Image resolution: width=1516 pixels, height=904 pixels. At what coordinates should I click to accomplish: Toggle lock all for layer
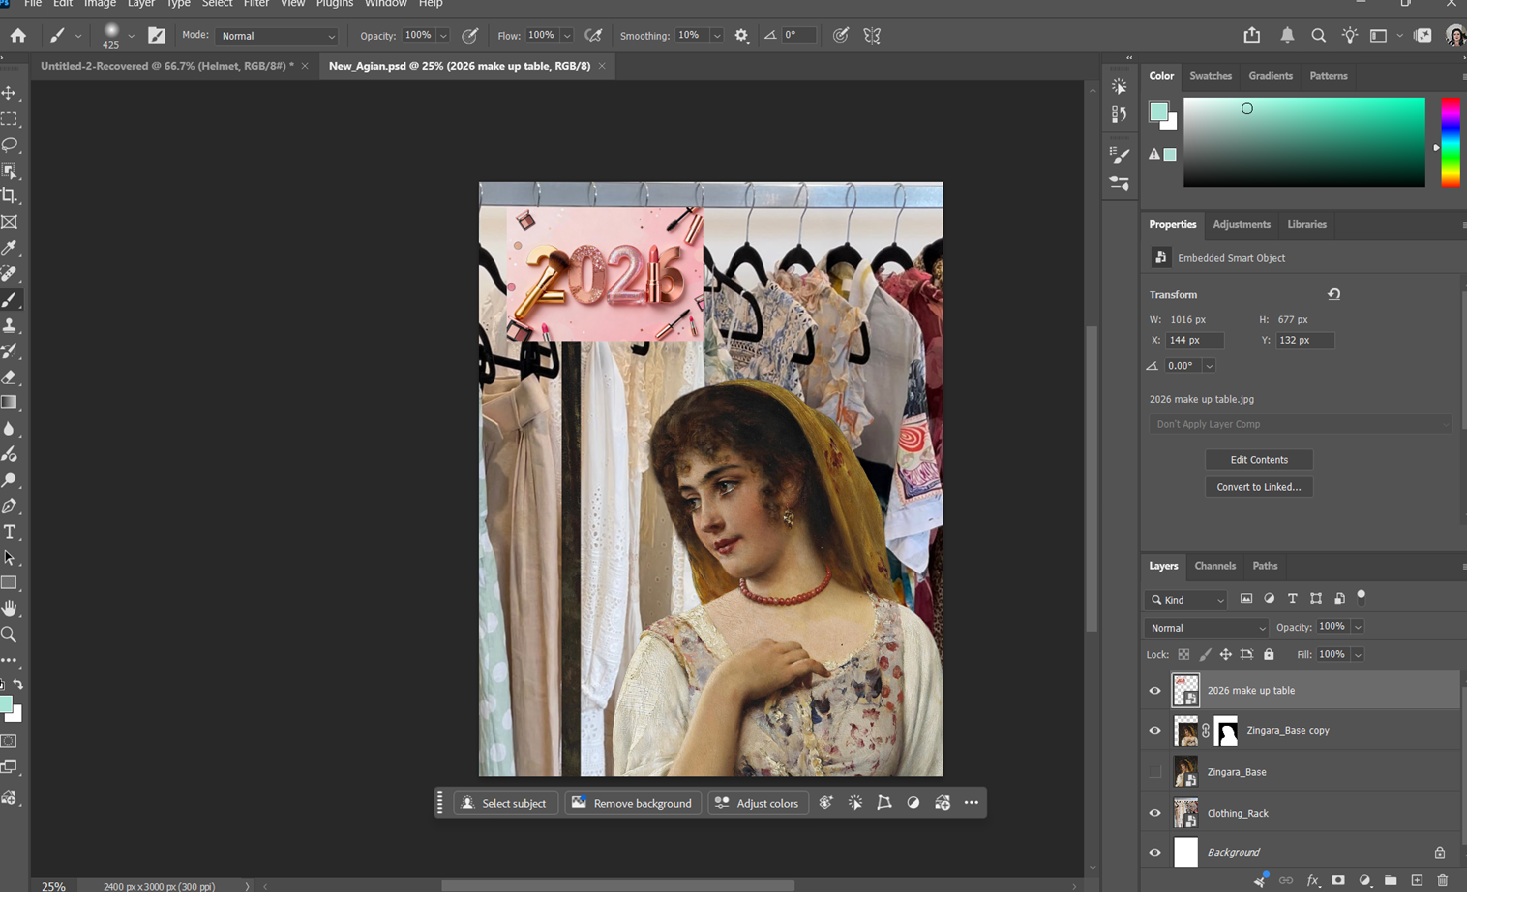pos(1269,655)
